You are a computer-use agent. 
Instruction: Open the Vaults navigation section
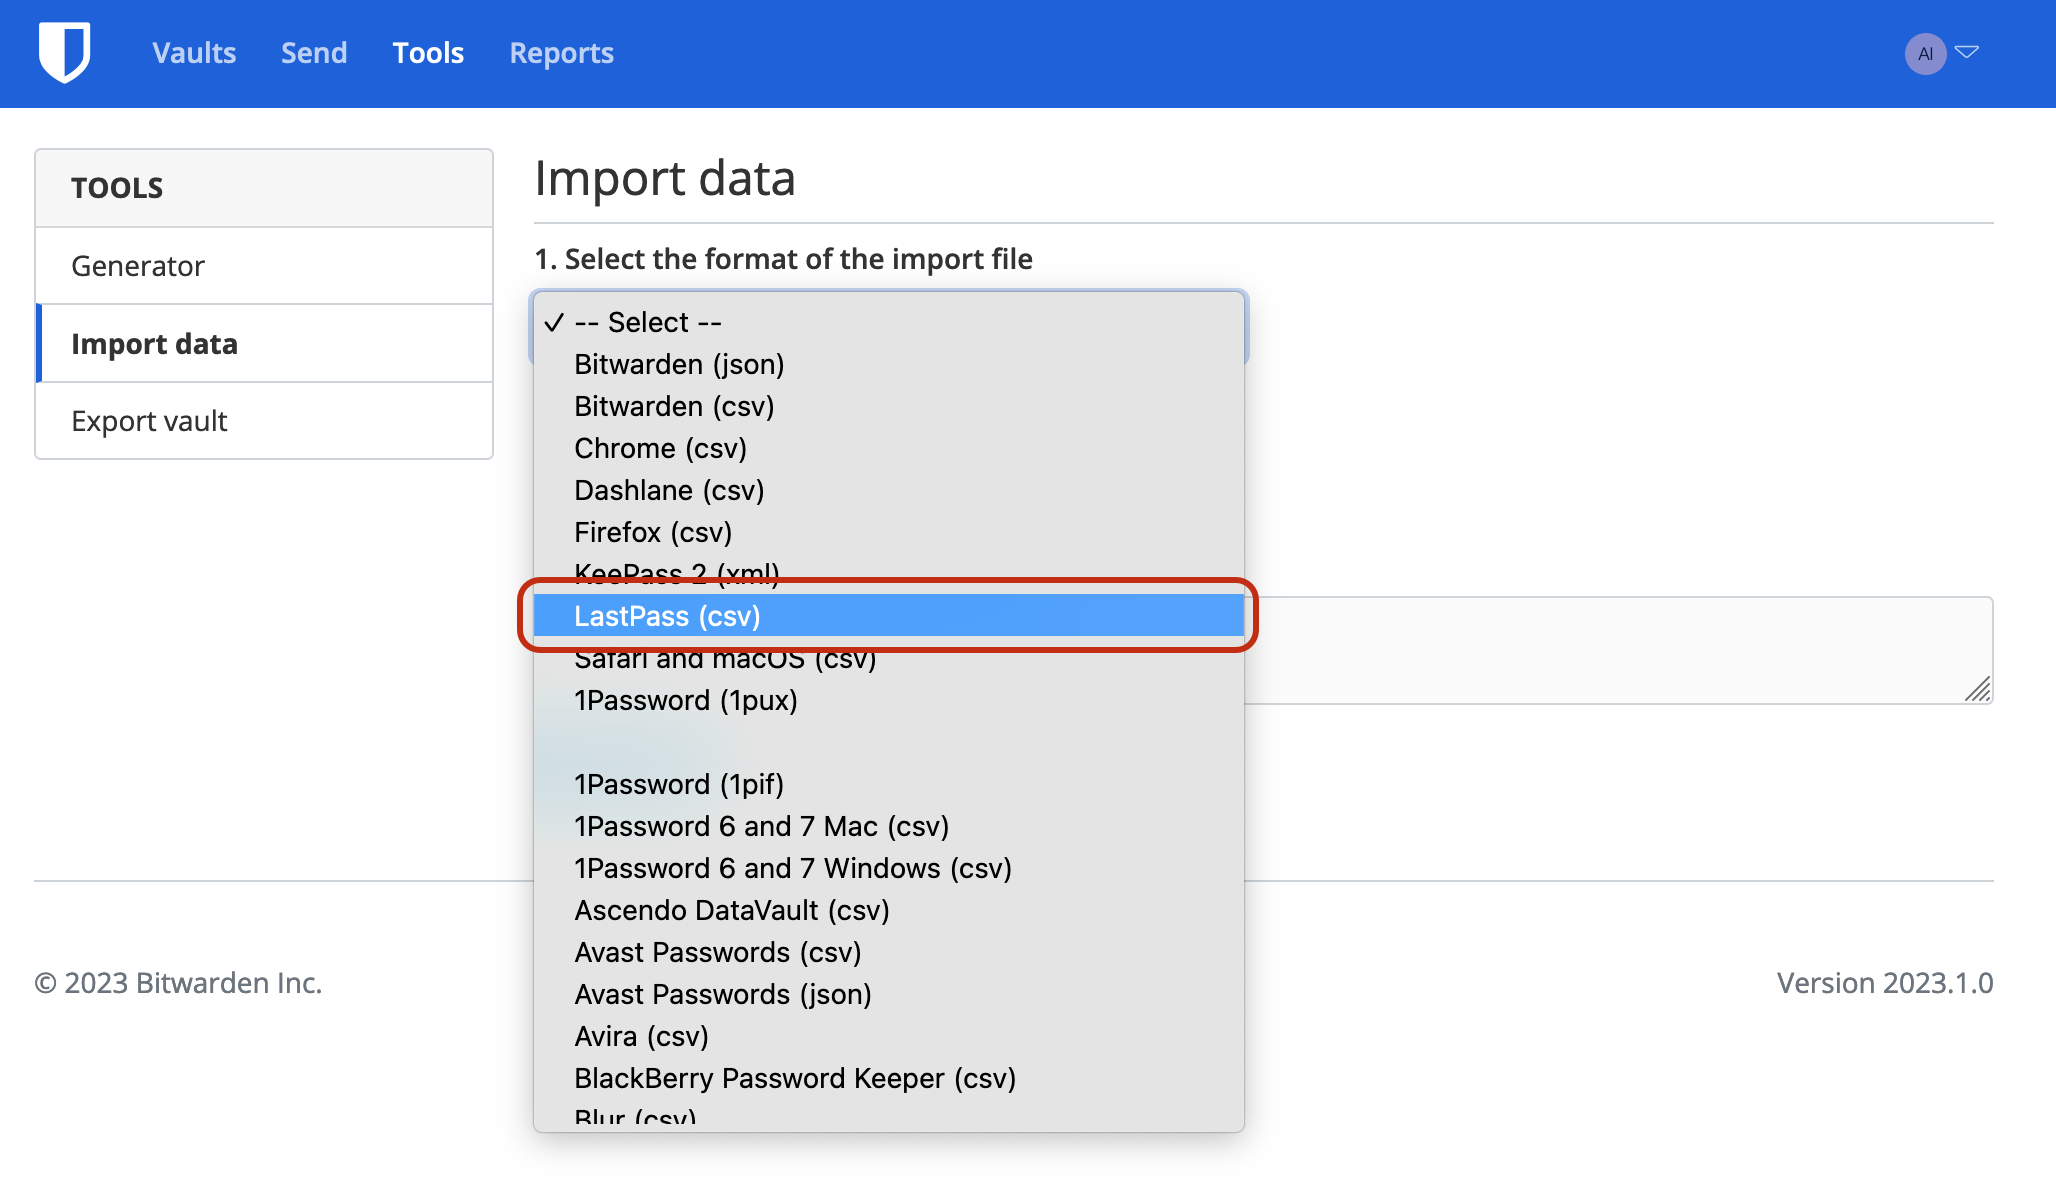click(x=193, y=52)
